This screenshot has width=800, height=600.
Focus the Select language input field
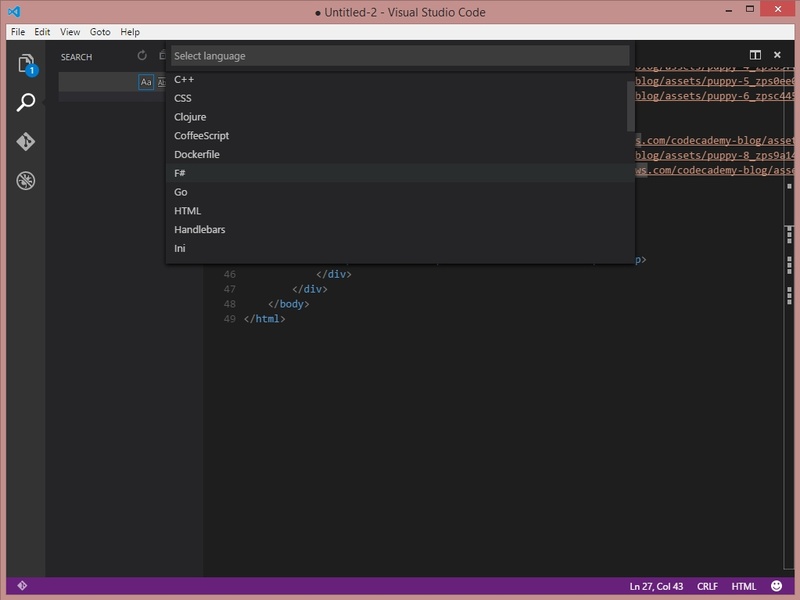tap(400, 56)
